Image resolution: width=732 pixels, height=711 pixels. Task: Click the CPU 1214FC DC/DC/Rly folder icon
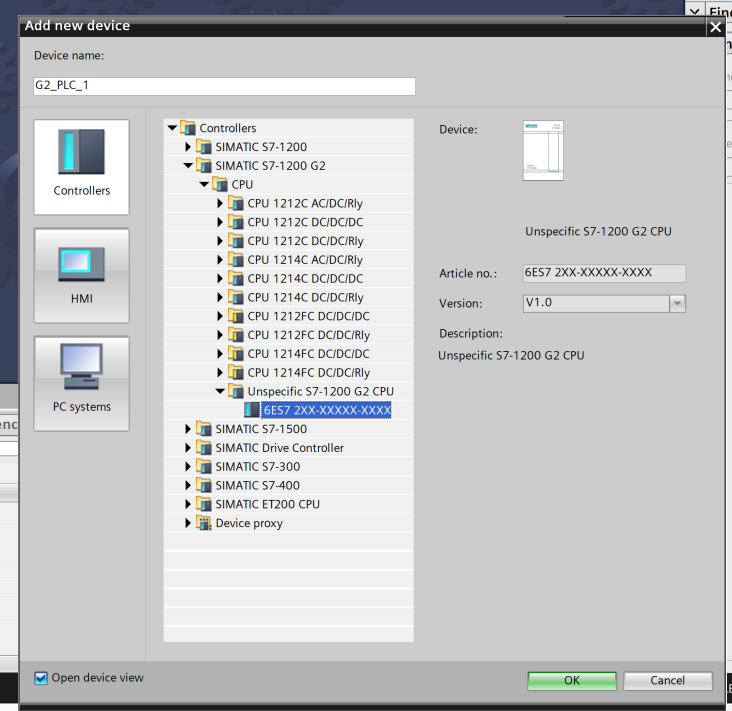[x=236, y=373]
